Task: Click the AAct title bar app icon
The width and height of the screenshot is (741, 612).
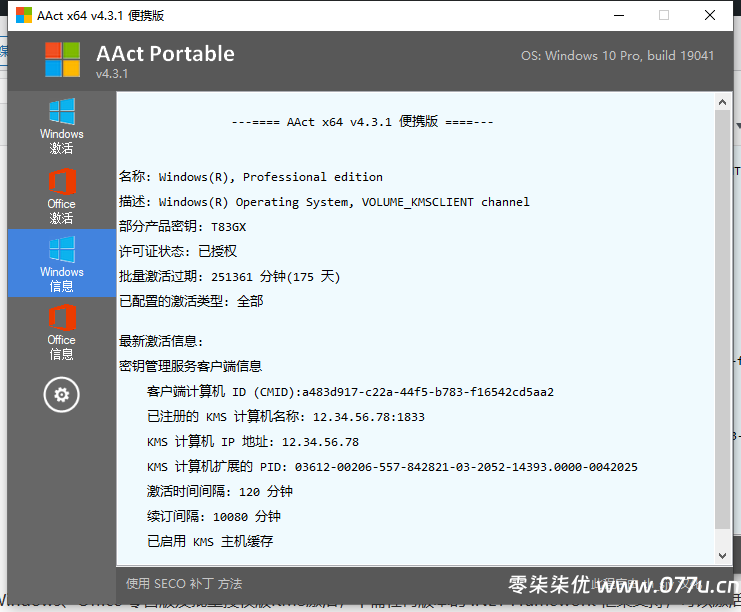Action: 24,15
